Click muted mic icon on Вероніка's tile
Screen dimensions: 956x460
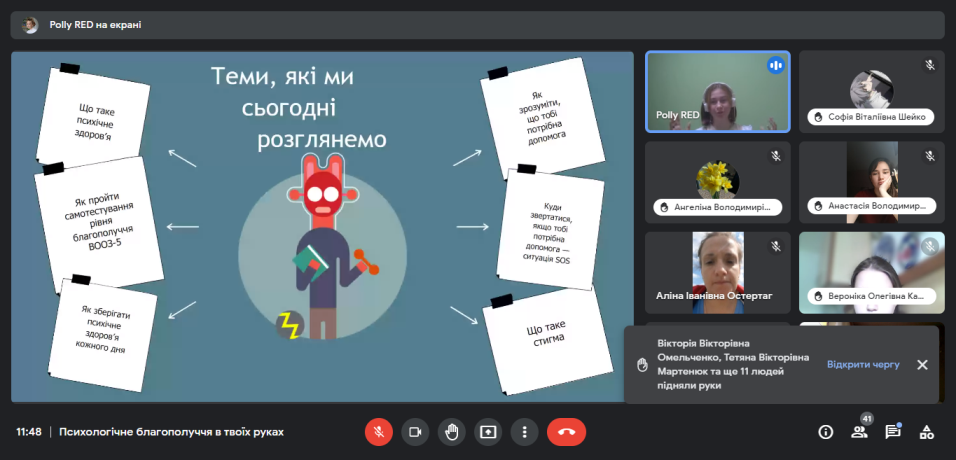930,246
